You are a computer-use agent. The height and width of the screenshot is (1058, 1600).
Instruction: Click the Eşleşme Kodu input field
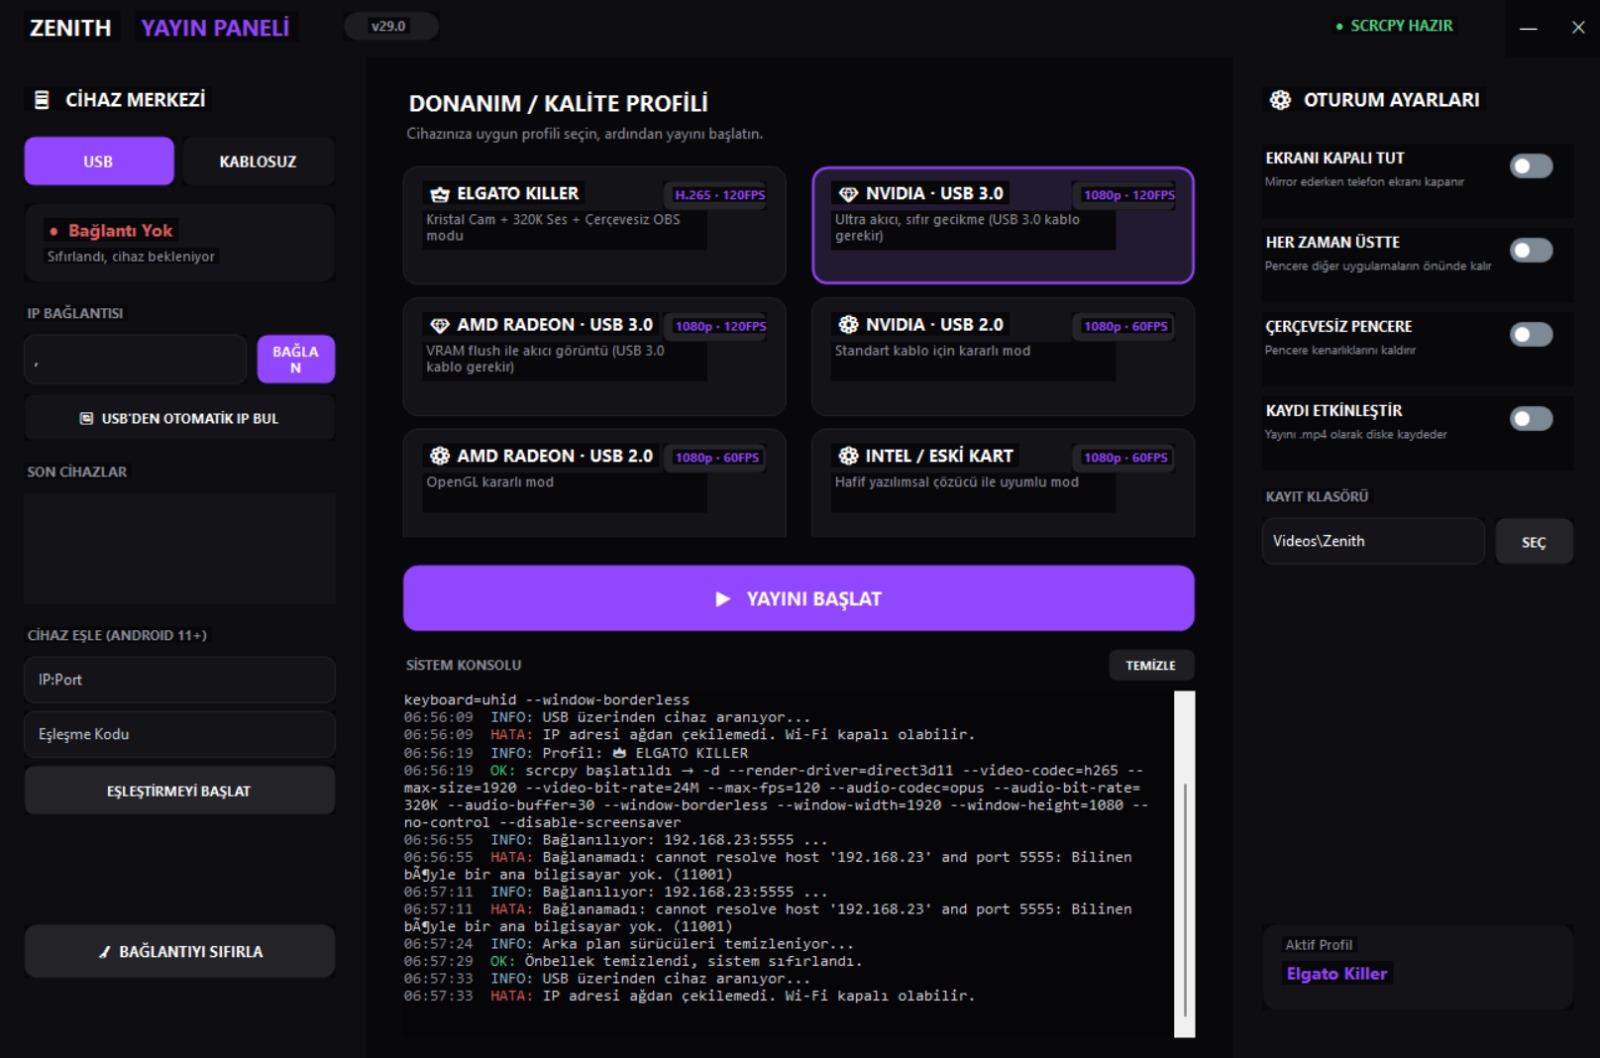[x=180, y=734]
